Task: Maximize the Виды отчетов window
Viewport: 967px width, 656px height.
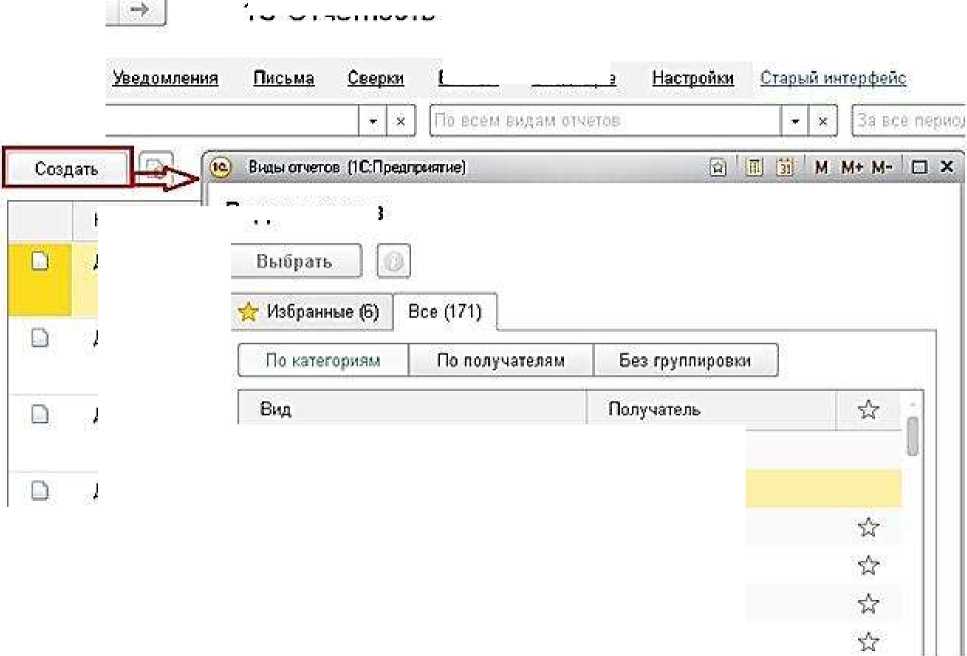Action: tap(919, 167)
